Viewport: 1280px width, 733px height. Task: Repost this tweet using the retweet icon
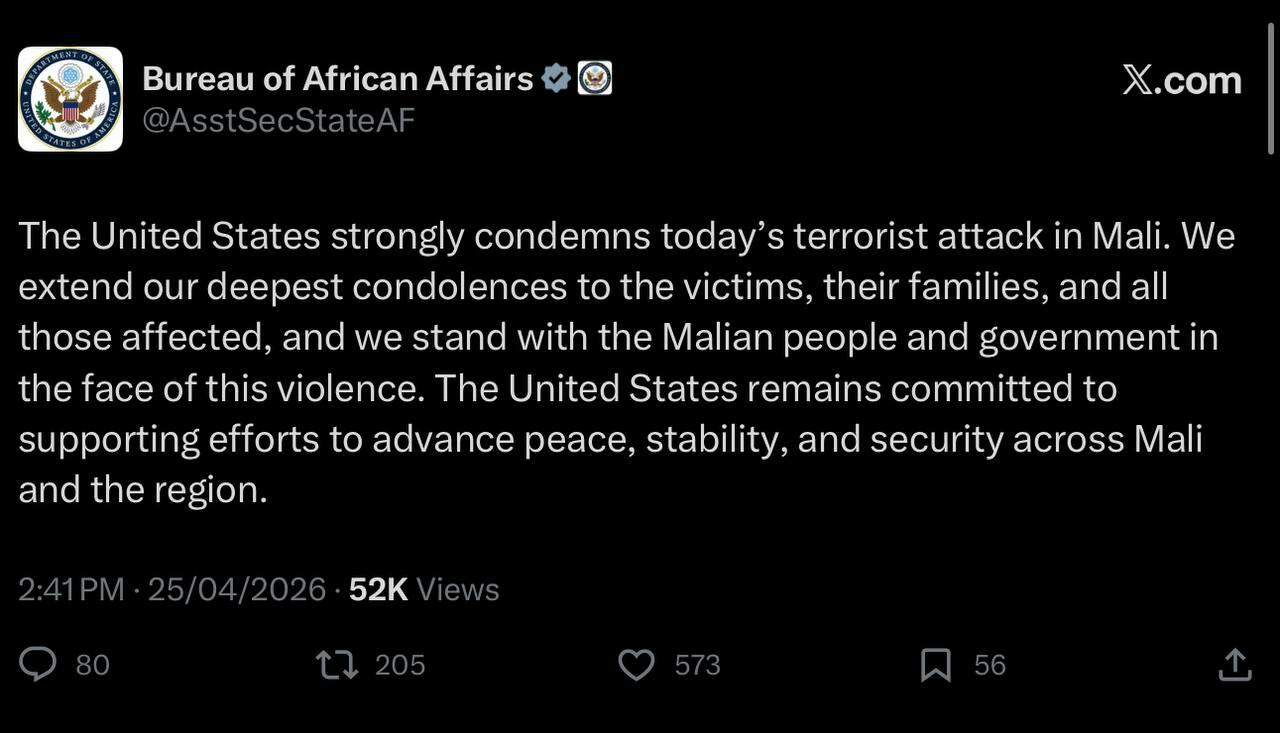coord(337,665)
